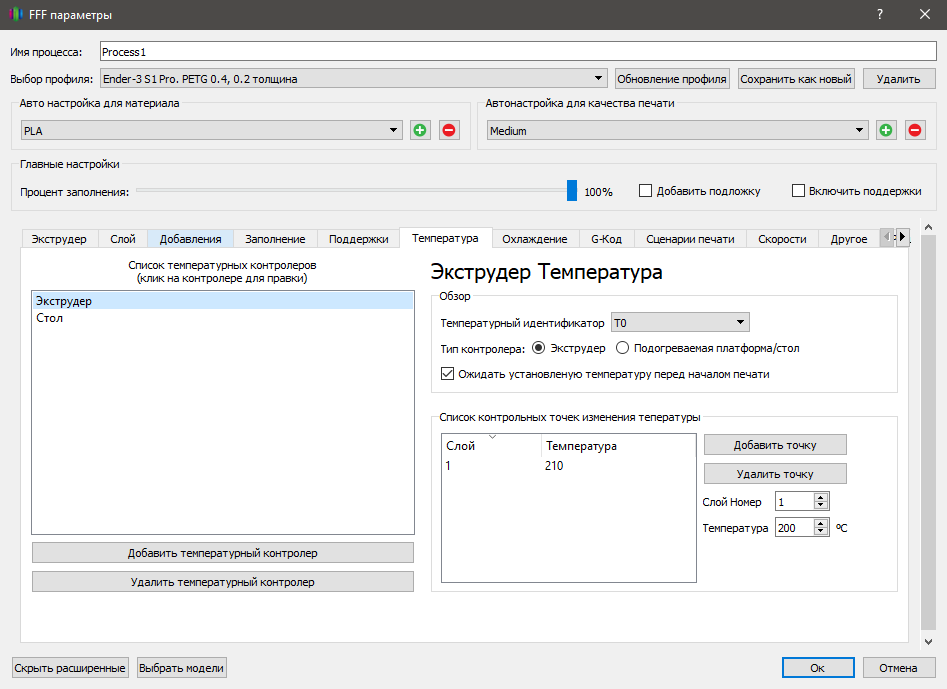Click the help question mark in title bar
The image size is (947, 689).
pos(880,14)
